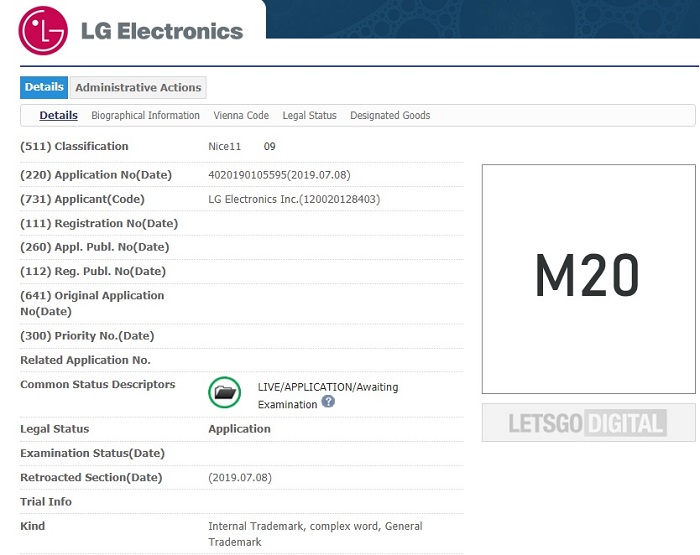Click the Retroacted Section(Date) label
The width and height of the screenshot is (700, 555).
pos(91,477)
